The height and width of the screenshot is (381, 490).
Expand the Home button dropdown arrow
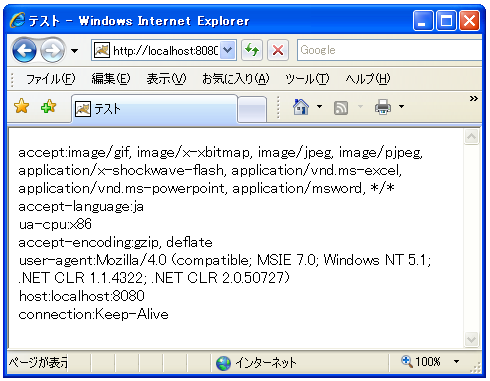click(x=319, y=107)
